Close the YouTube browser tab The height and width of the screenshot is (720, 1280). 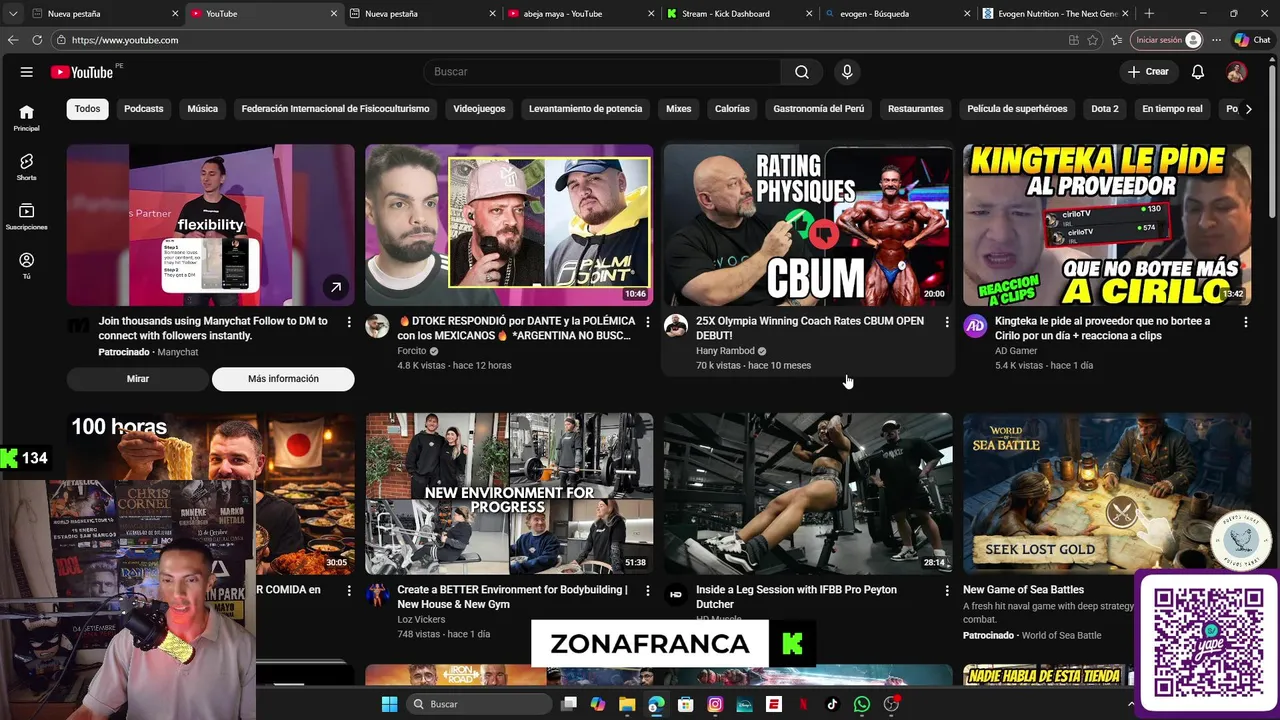pos(334,14)
